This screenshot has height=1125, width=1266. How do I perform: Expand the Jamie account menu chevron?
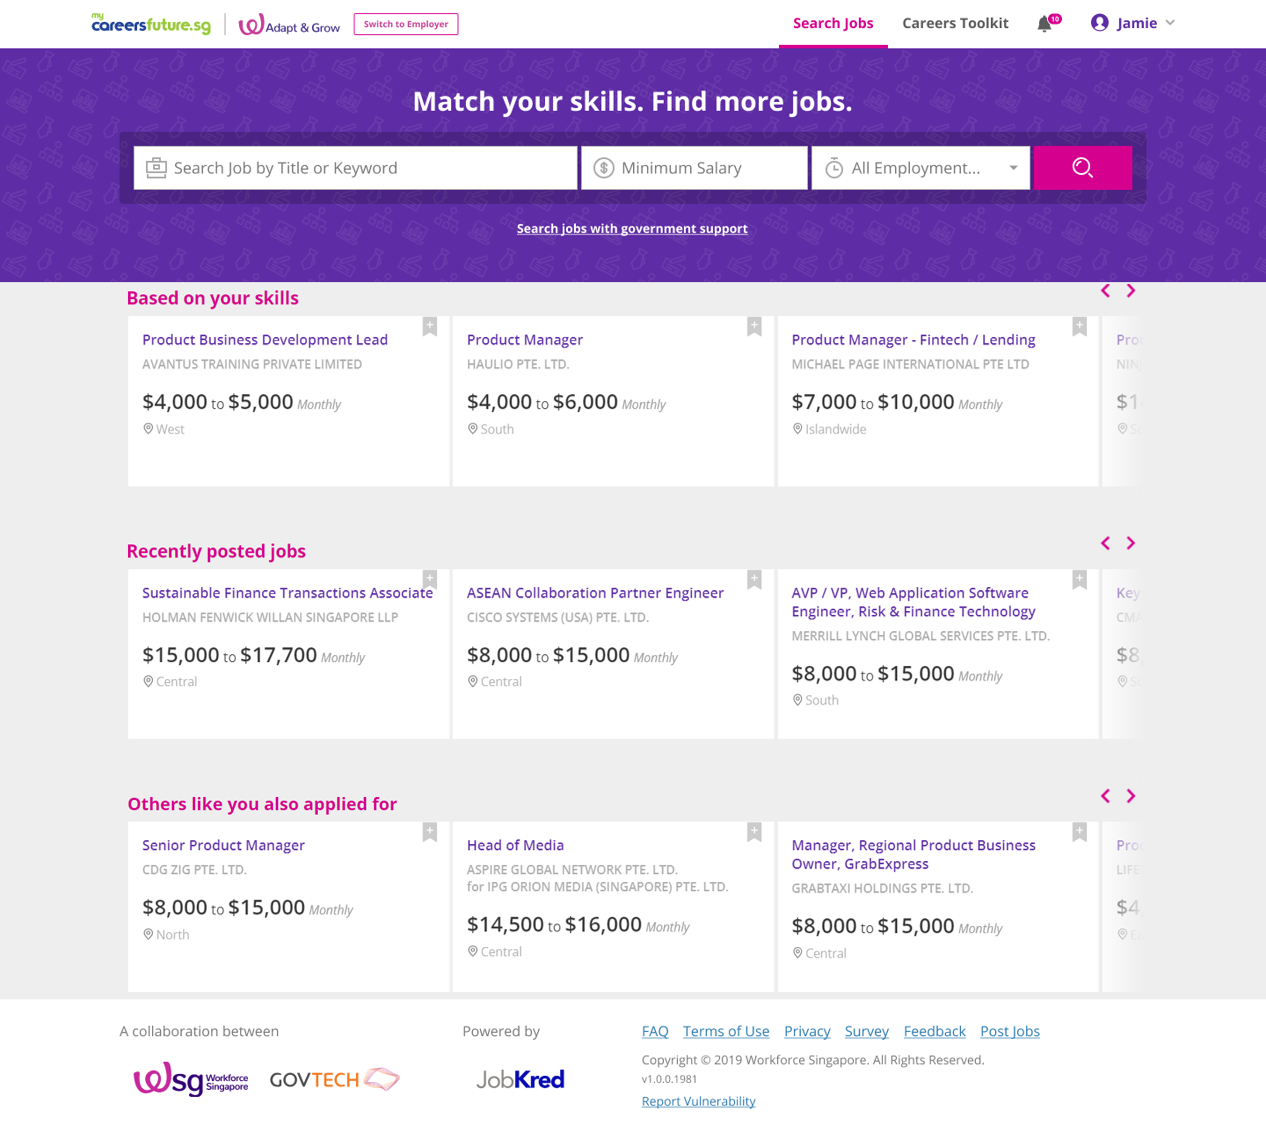pyautogui.click(x=1170, y=23)
